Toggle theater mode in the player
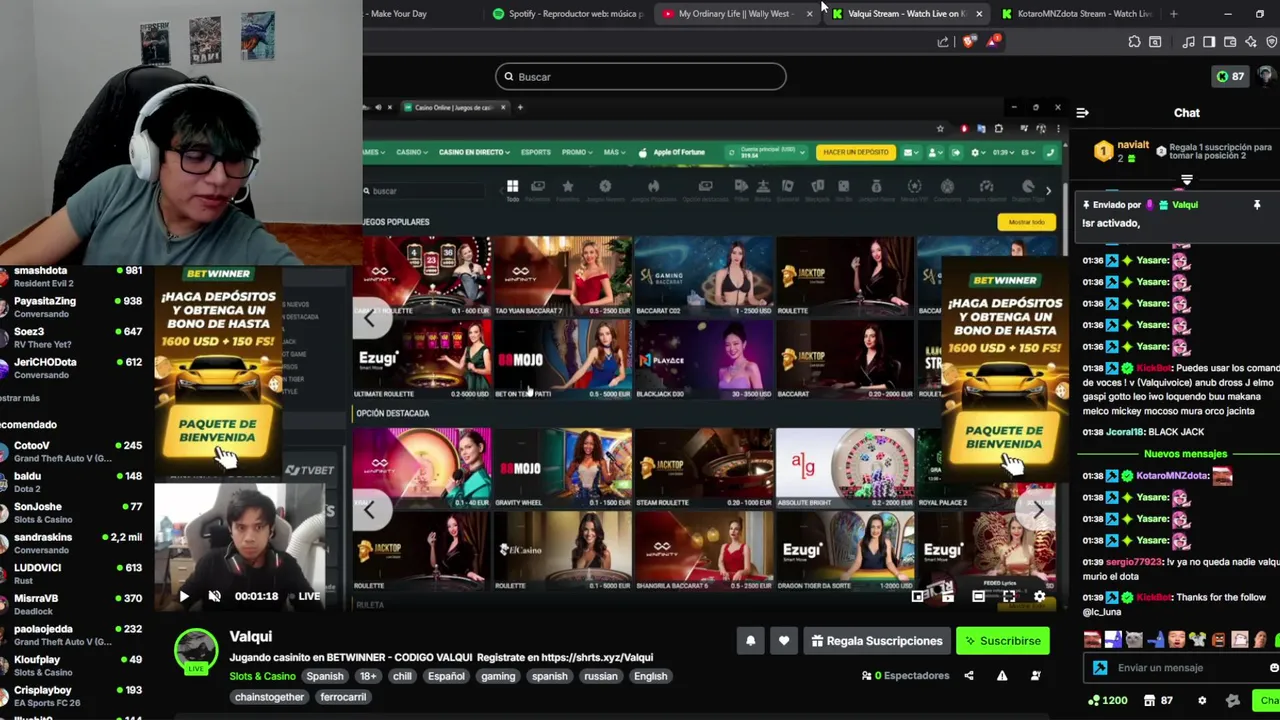This screenshot has width=1280, height=720. point(979,596)
